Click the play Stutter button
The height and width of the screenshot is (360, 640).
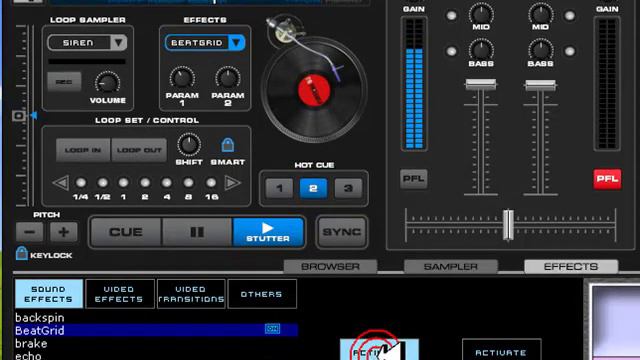click(268, 232)
